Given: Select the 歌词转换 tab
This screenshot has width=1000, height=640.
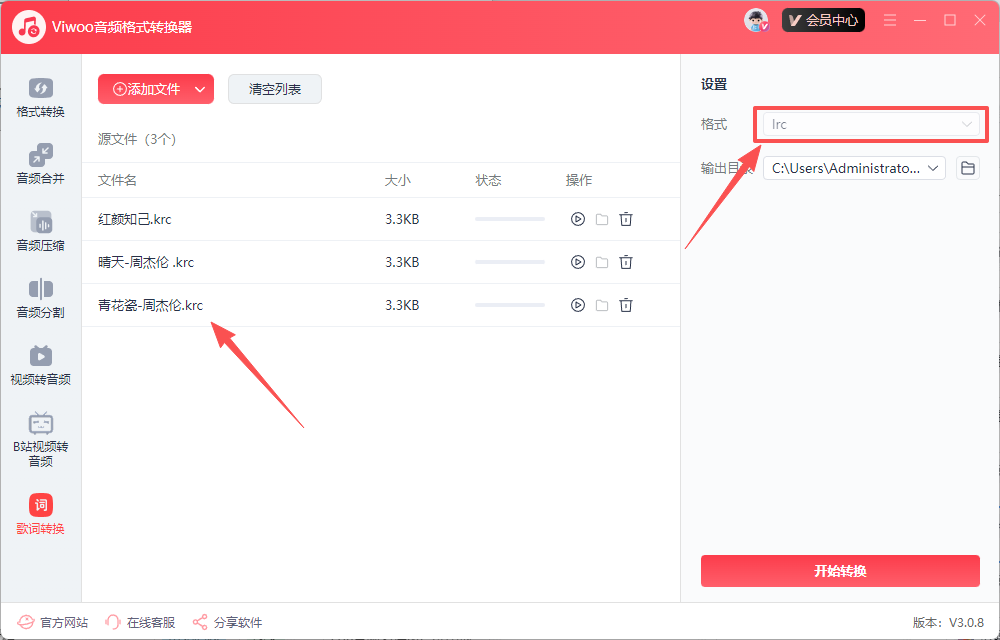Looking at the screenshot, I should [40, 515].
